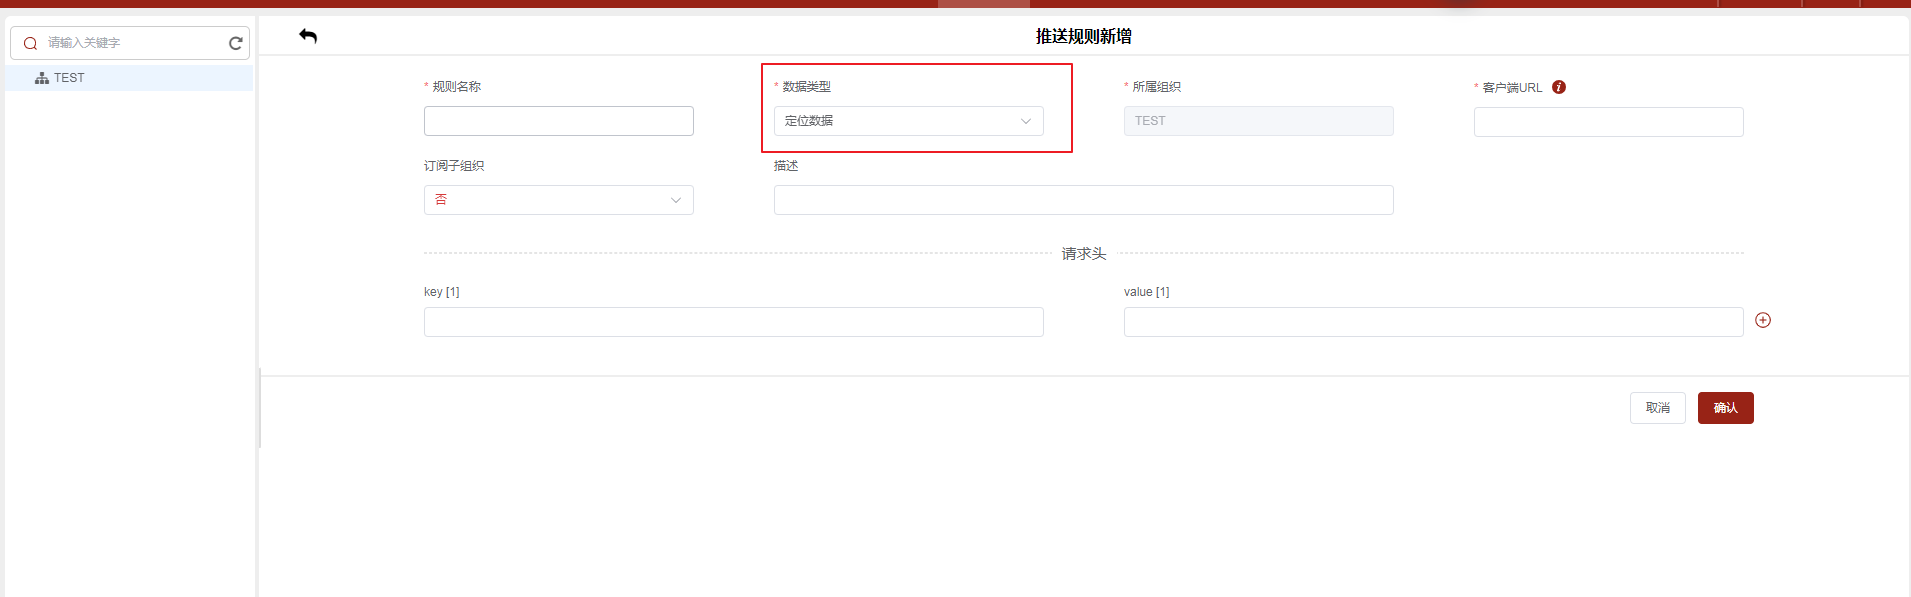1911x597 pixels.
Task: Focus the 规则名称 input field
Action: click(x=558, y=121)
